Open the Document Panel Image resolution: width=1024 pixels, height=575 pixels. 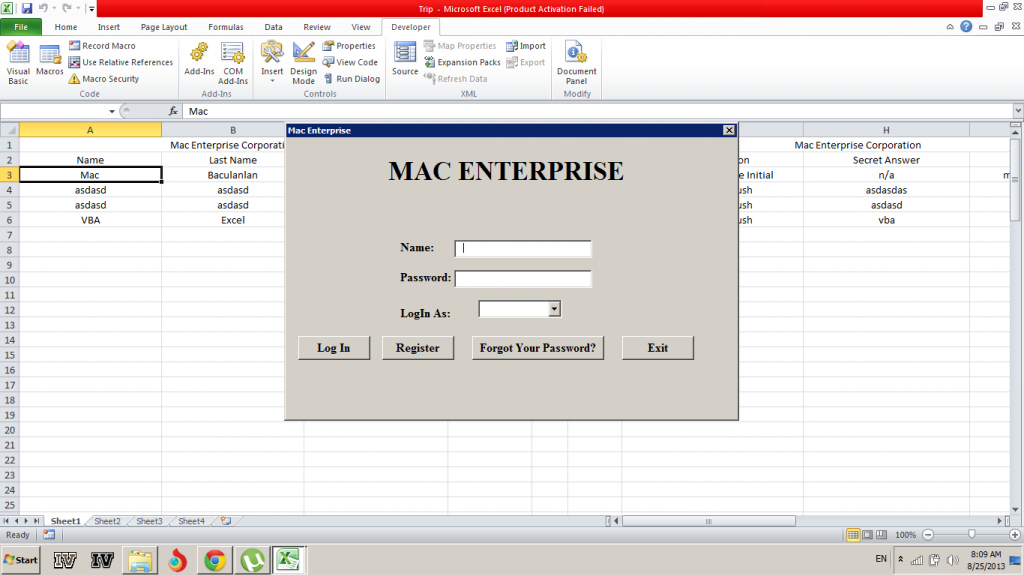(576, 63)
